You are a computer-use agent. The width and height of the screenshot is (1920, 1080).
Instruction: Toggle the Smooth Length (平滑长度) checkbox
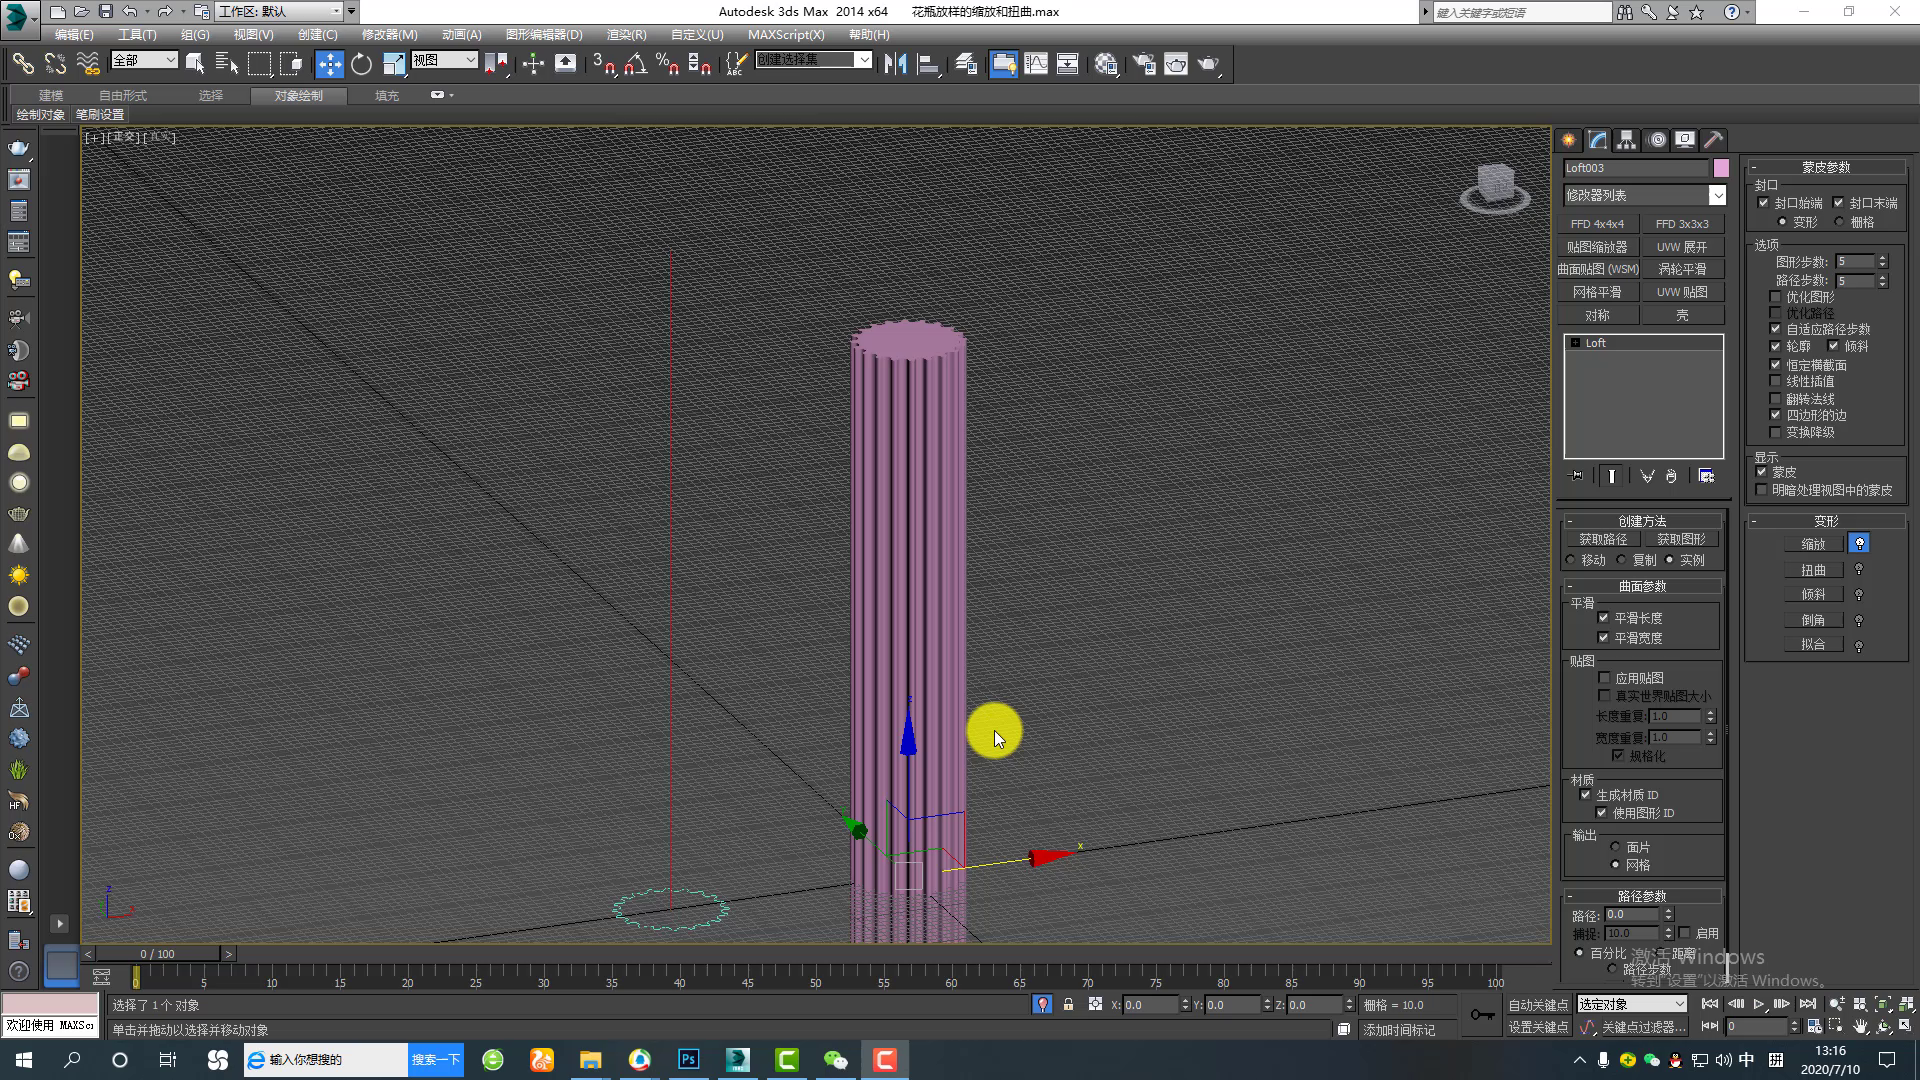1604,618
